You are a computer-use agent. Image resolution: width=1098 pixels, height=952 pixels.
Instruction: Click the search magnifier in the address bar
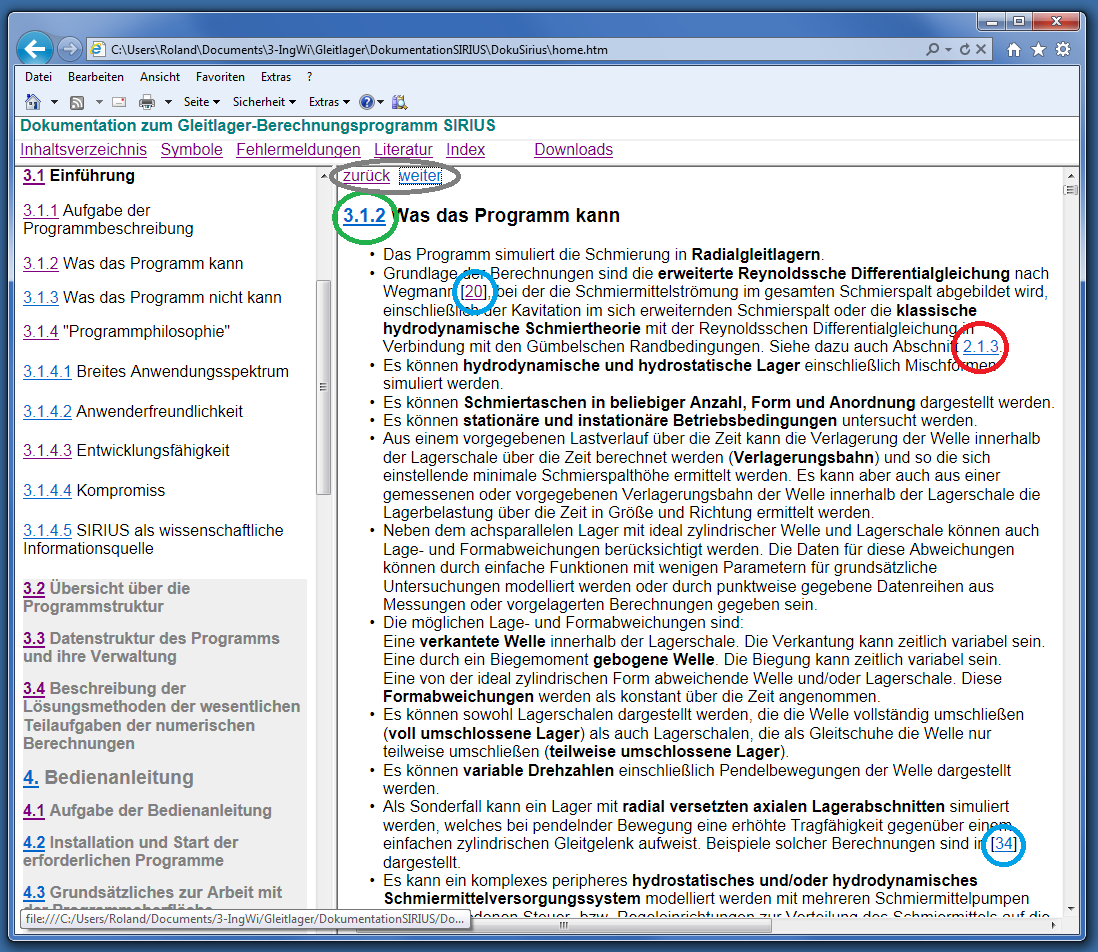(933, 49)
